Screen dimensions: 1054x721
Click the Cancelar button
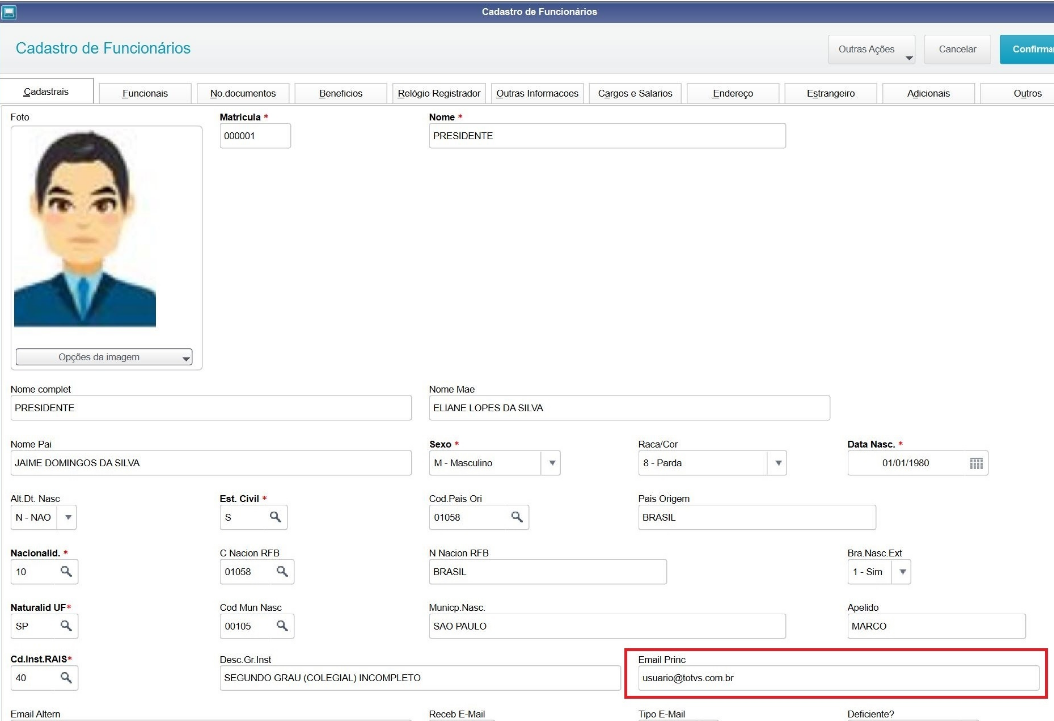click(x=957, y=49)
